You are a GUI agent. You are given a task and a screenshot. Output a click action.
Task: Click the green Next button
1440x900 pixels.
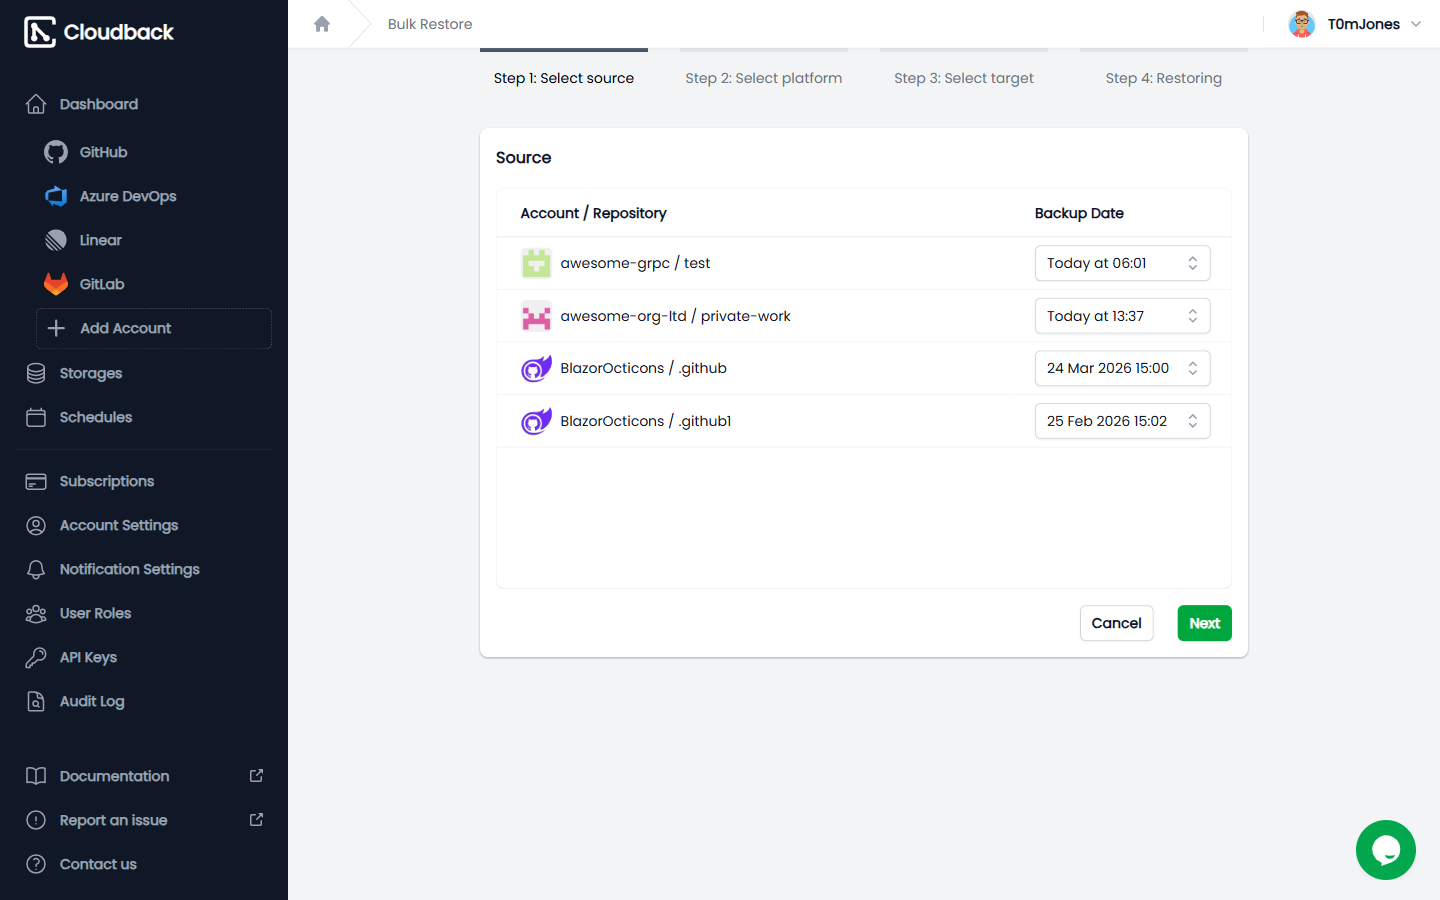(x=1204, y=623)
